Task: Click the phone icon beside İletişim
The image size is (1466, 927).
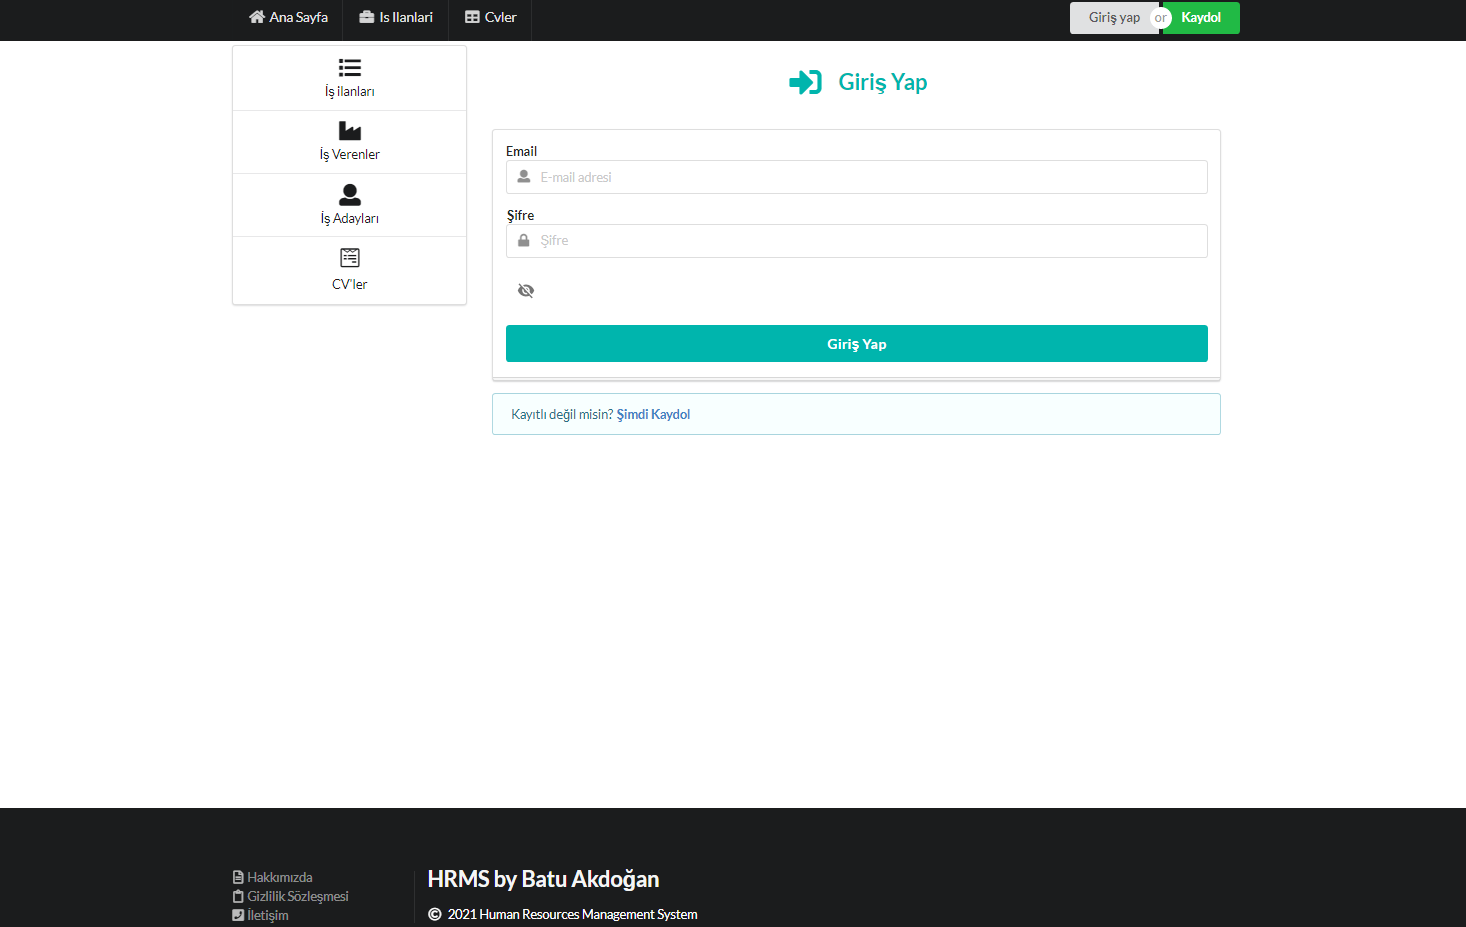Action: [238, 915]
